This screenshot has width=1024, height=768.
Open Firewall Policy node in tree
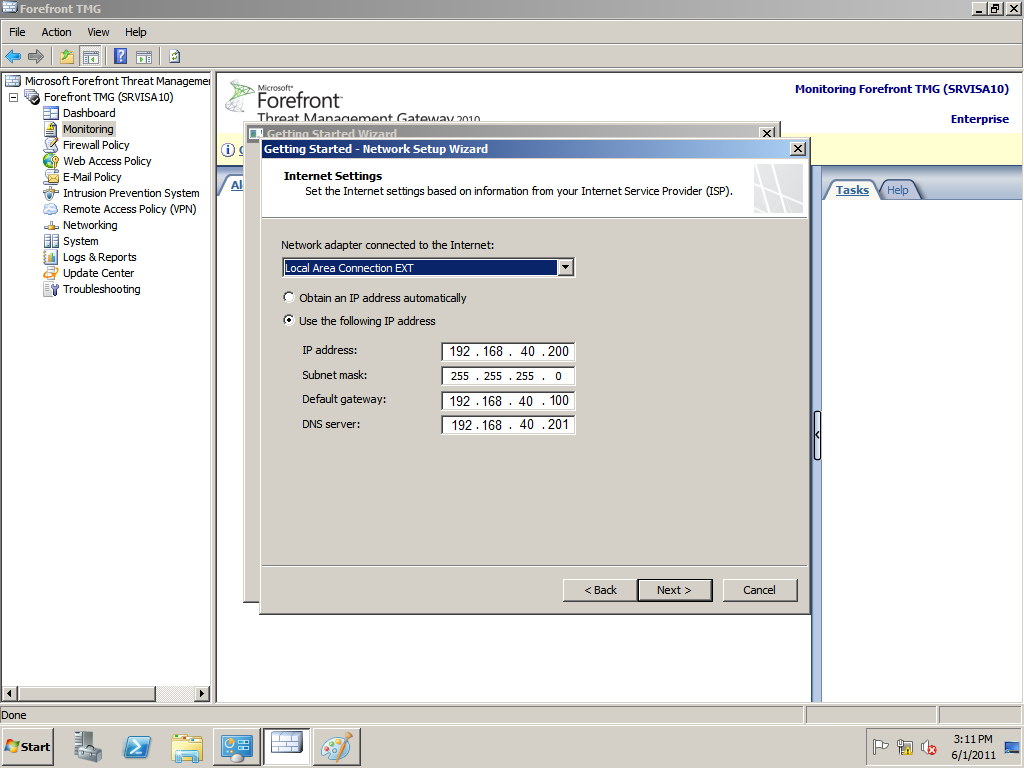click(96, 145)
